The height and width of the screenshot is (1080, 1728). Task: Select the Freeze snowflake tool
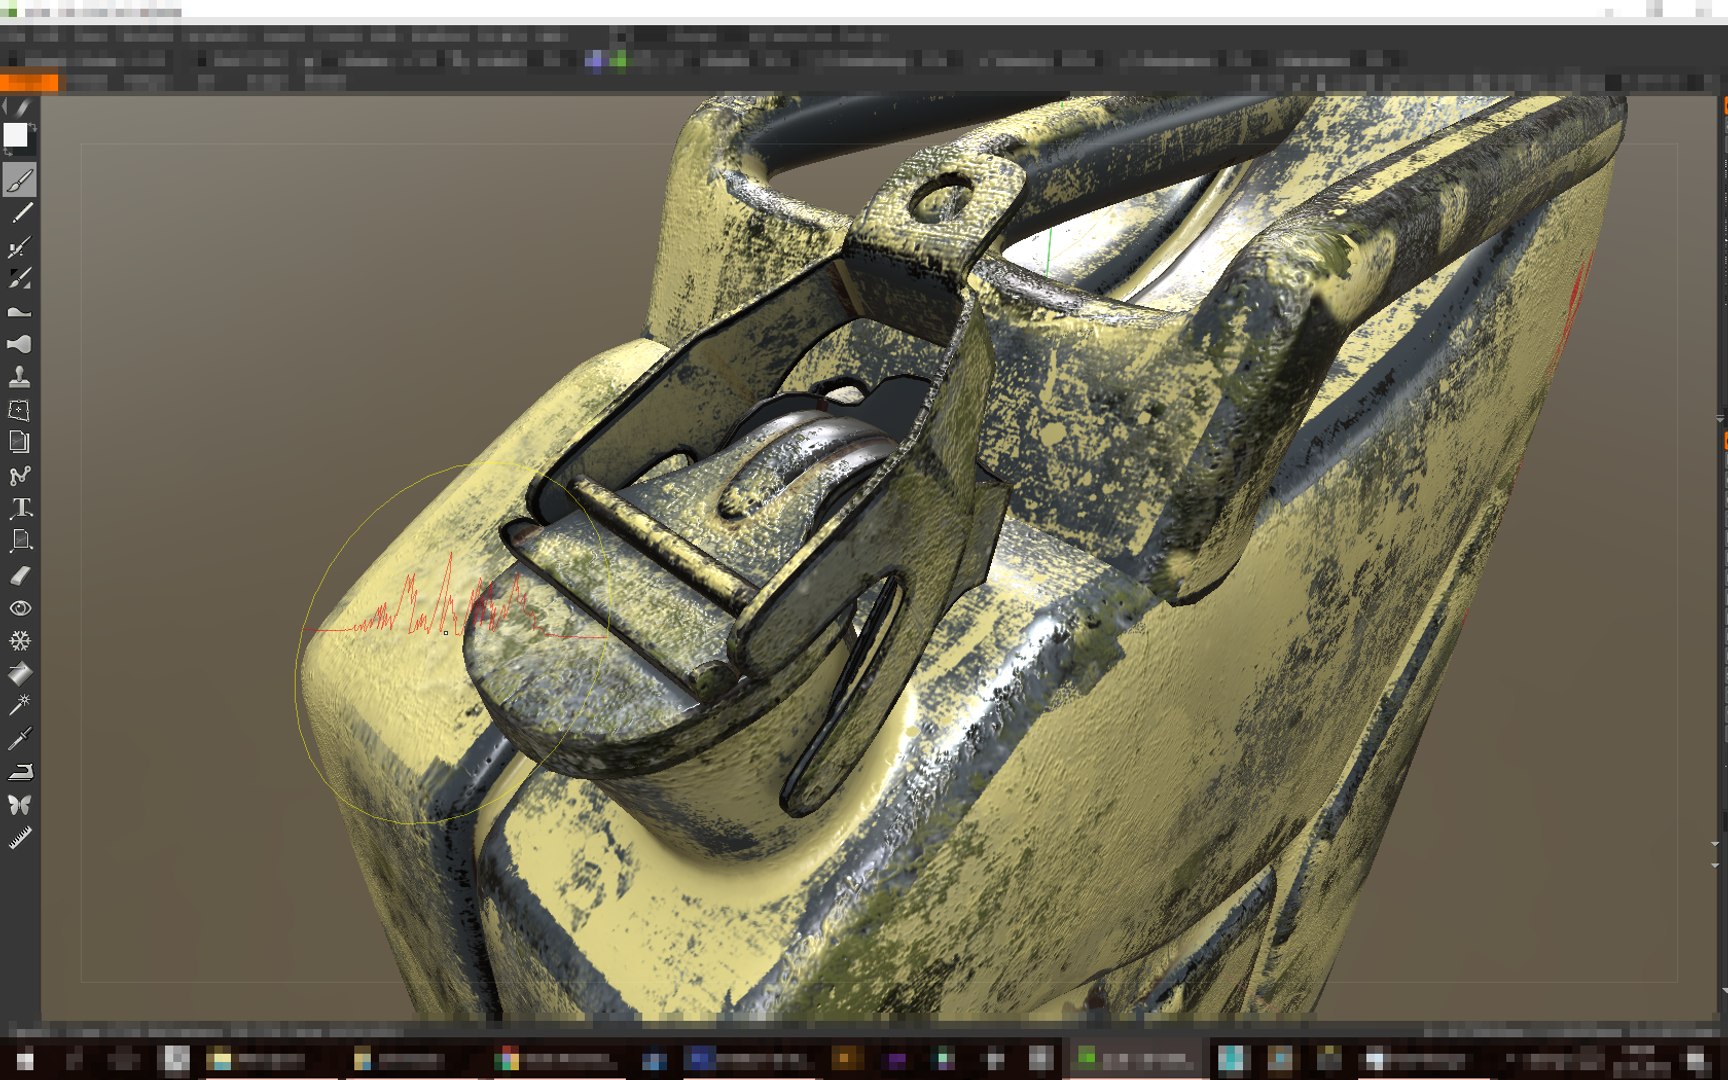(20, 640)
